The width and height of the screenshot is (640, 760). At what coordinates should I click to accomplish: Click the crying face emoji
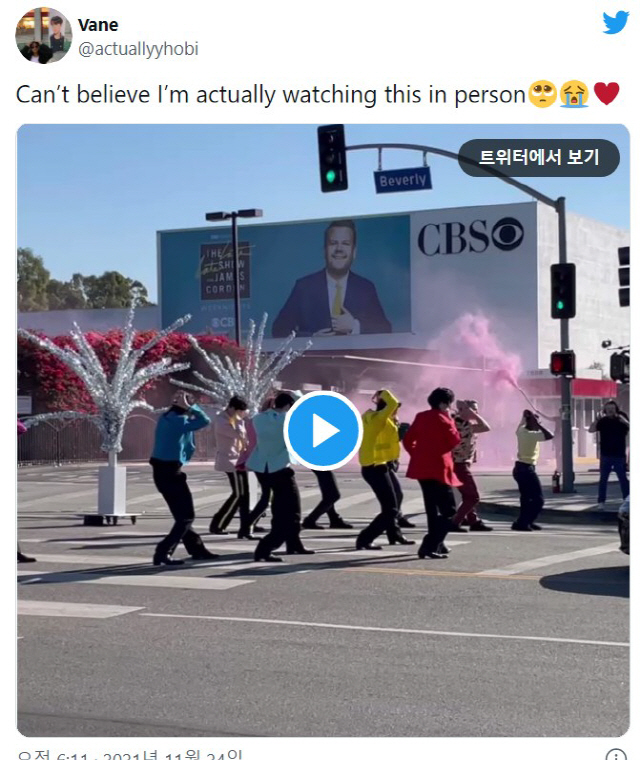pos(574,94)
